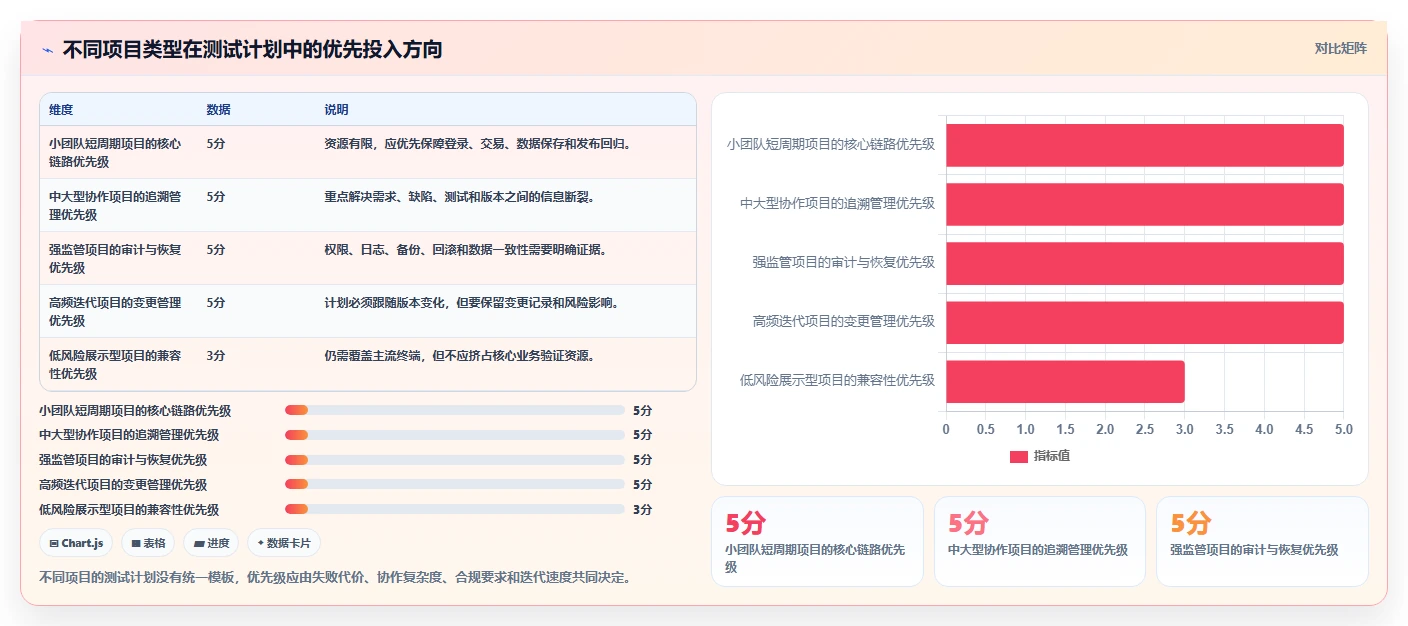Image resolution: width=1408 pixels, height=626 pixels.
Task: Click description 权限、日志、备份、回滚
Action: click(466, 249)
